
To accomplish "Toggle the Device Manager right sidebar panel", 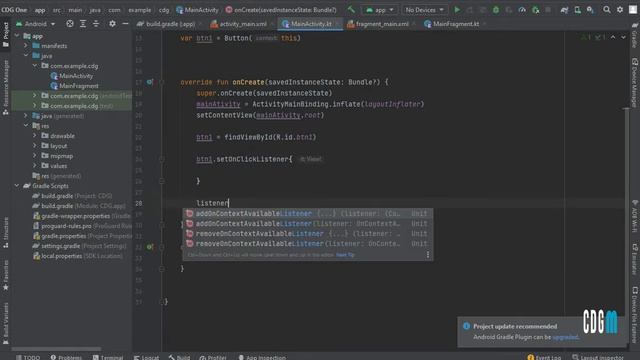I will (x=635, y=82).
